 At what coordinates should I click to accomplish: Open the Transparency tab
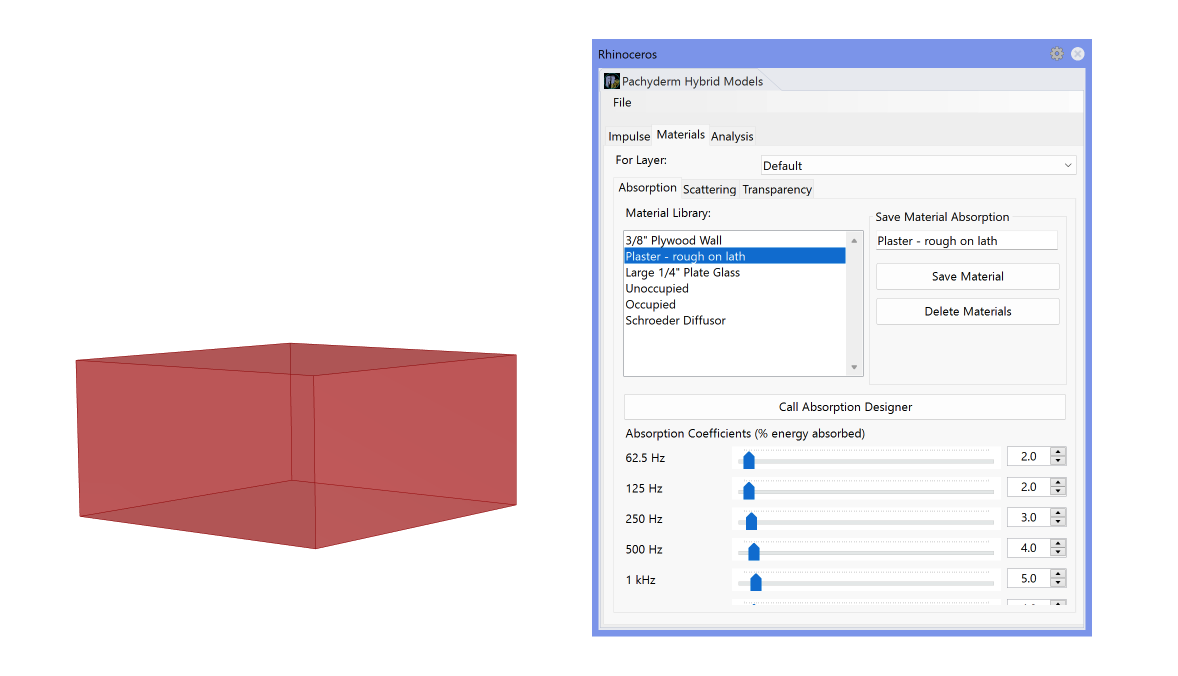click(777, 189)
